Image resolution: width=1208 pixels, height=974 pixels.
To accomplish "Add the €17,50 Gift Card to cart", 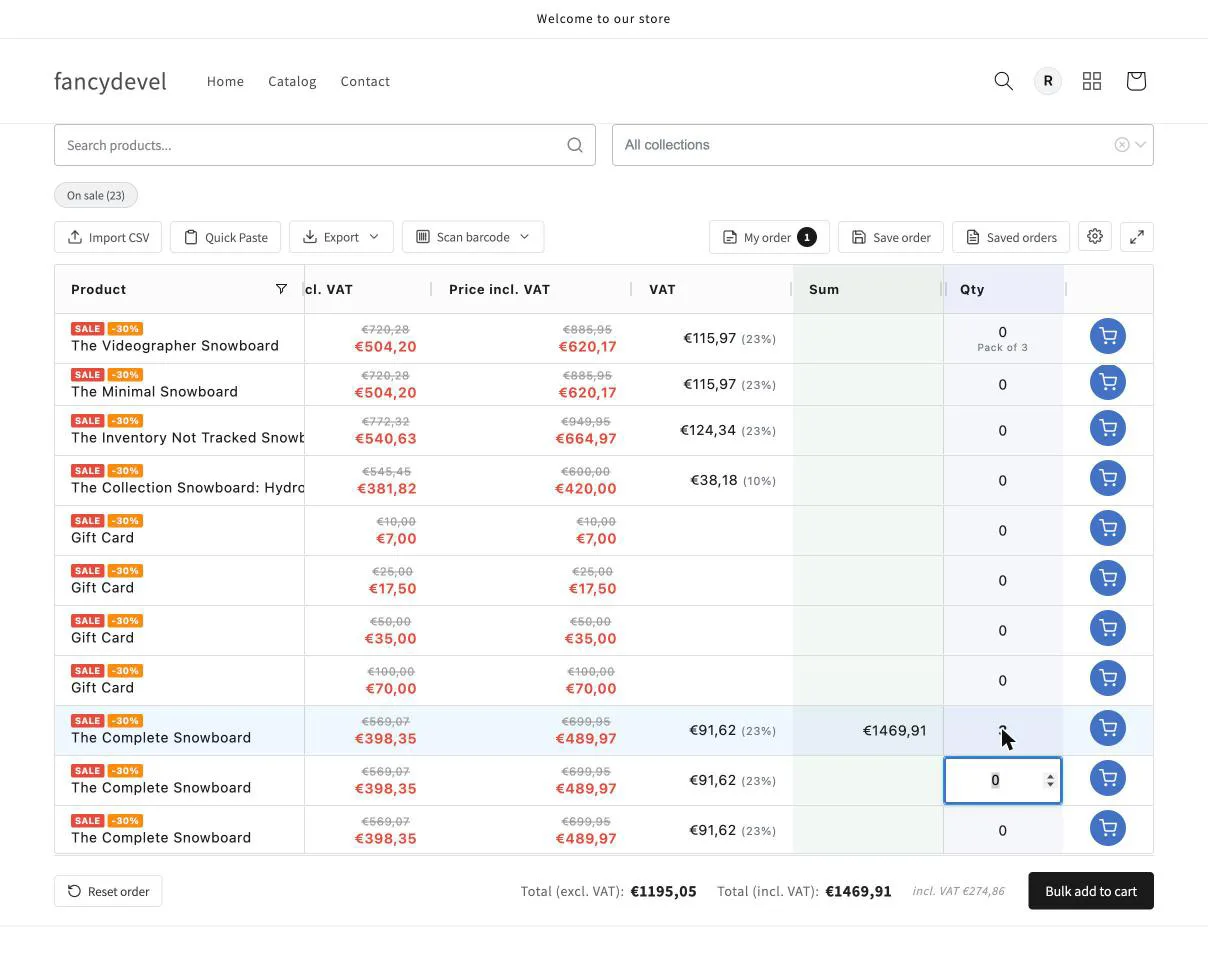I will [1108, 578].
